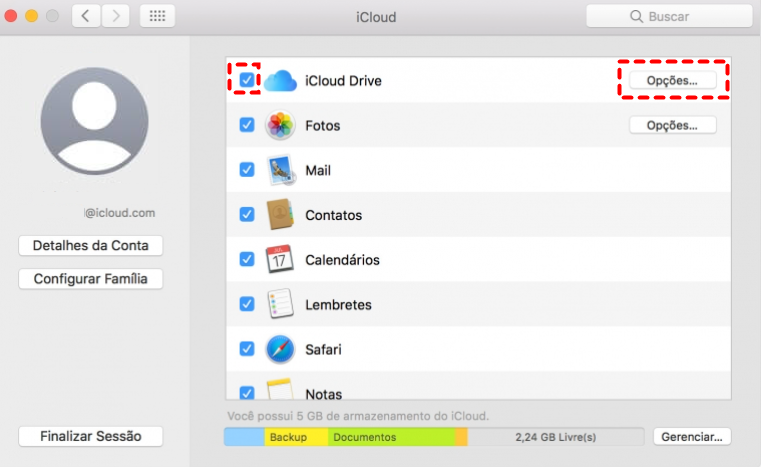Click the green Documentos storage segment
The height and width of the screenshot is (467, 764).
point(392,437)
